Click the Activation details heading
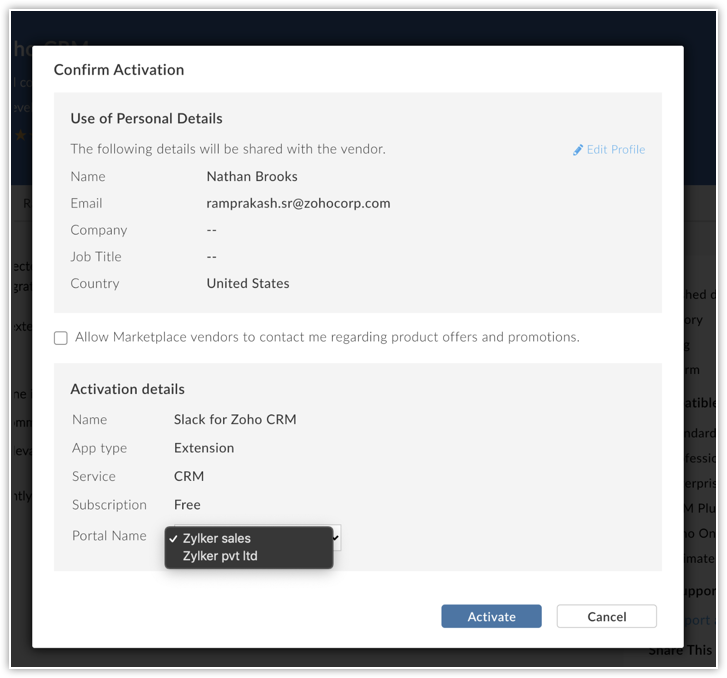The image size is (727, 678). pyautogui.click(x=127, y=389)
